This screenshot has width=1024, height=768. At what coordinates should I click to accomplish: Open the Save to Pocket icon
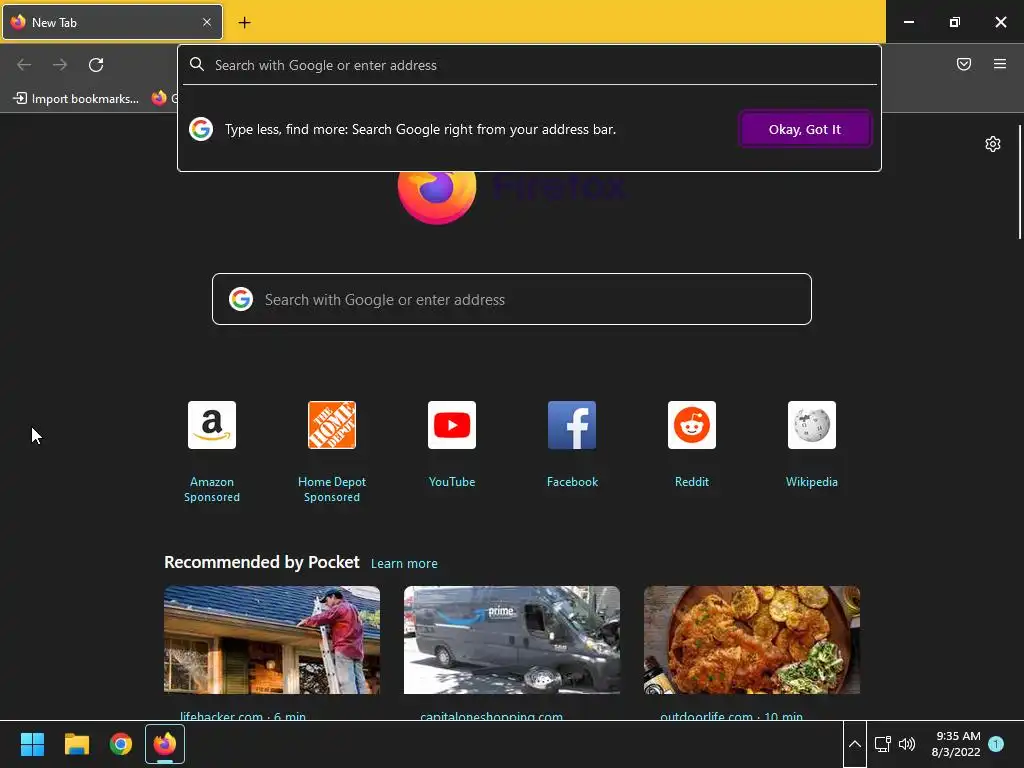[964, 64]
